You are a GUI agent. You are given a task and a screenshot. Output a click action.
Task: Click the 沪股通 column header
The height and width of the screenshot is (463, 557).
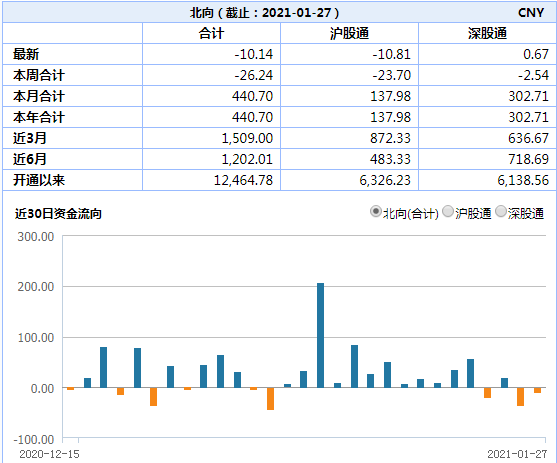click(x=349, y=33)
